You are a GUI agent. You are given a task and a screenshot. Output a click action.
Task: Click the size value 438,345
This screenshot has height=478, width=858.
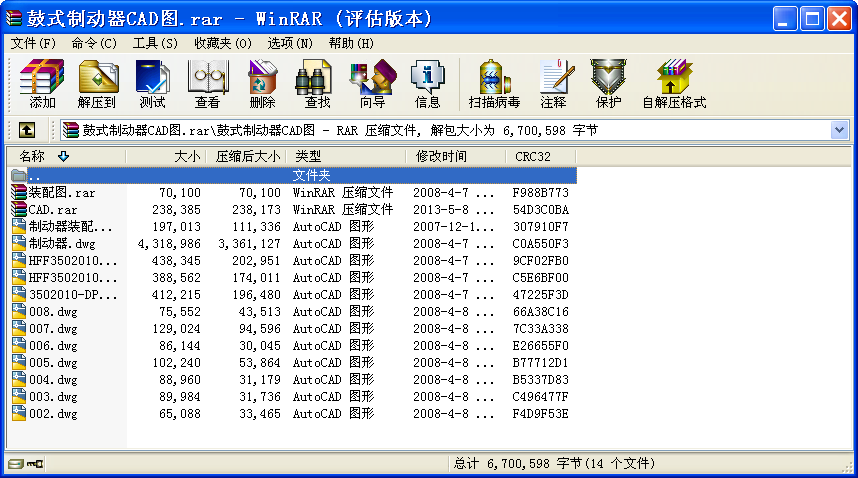(x=176, y=260)
